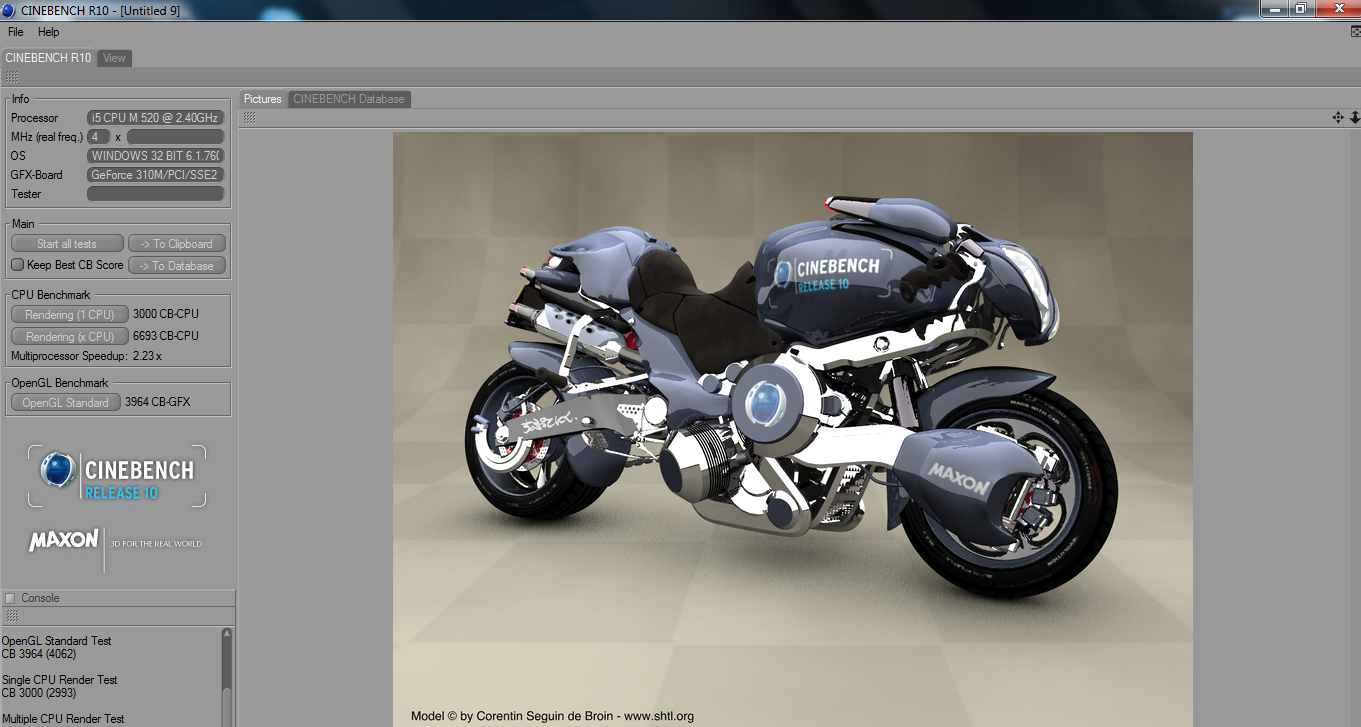Click the 3000 CB-CPU score

tap(166, 314)
